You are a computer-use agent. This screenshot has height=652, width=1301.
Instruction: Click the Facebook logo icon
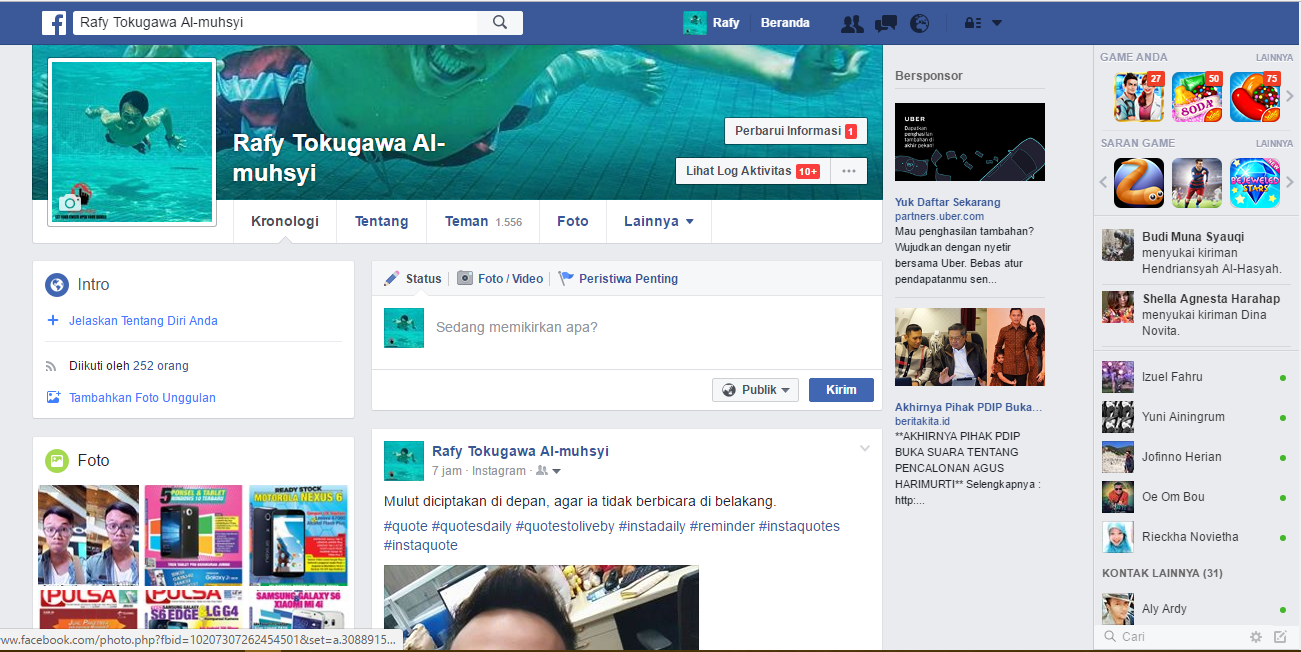(54, 23)
